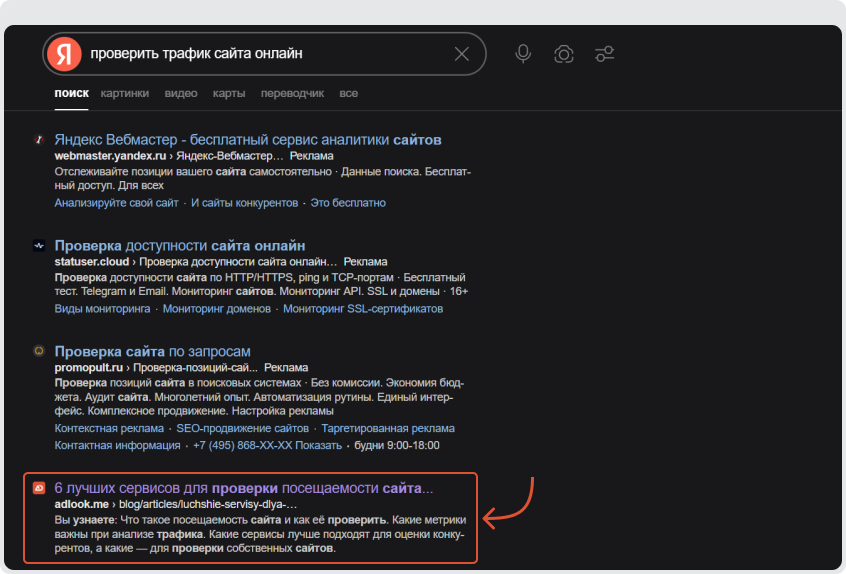846x574 pixels.
Task: Open Контактная информация link
Action: 117,446
